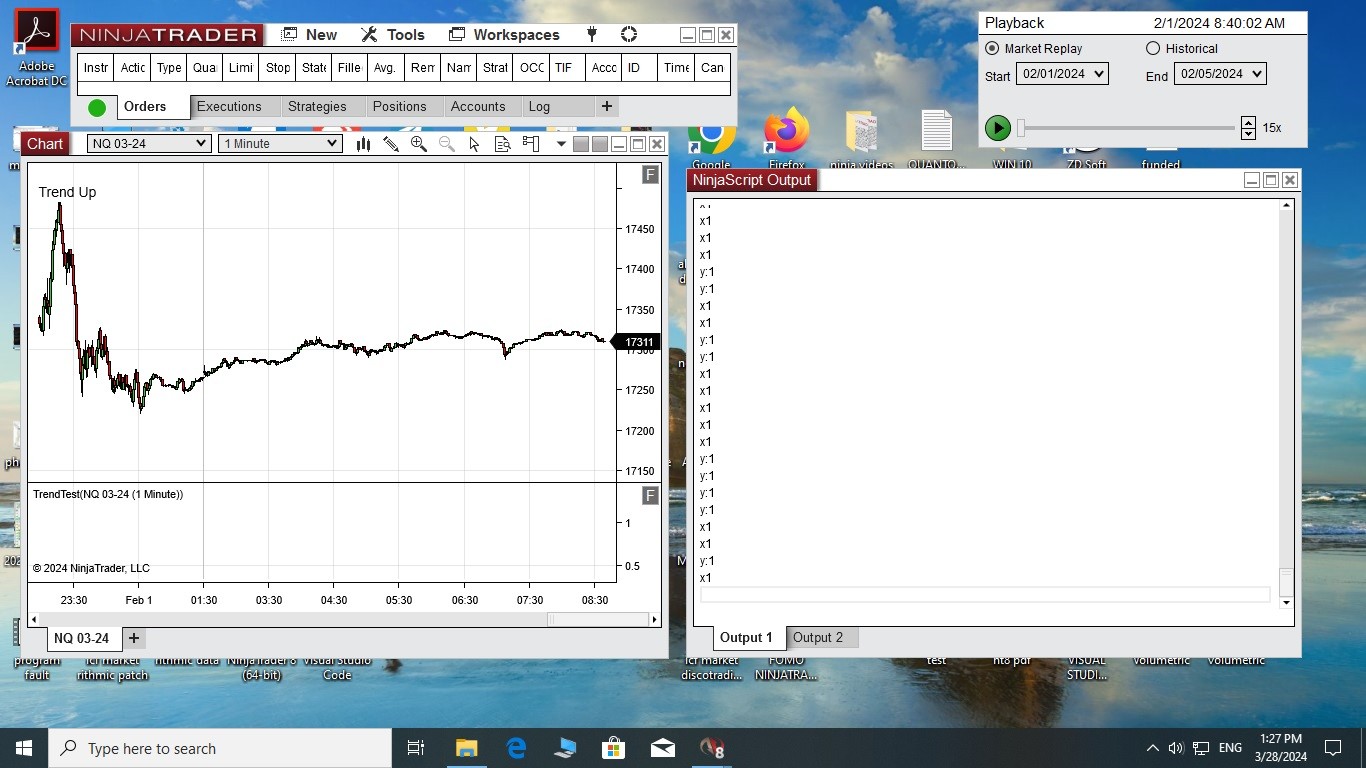Select the chart cursor pointer tool
Screen dimensions: 1366x768
point(474,144)
